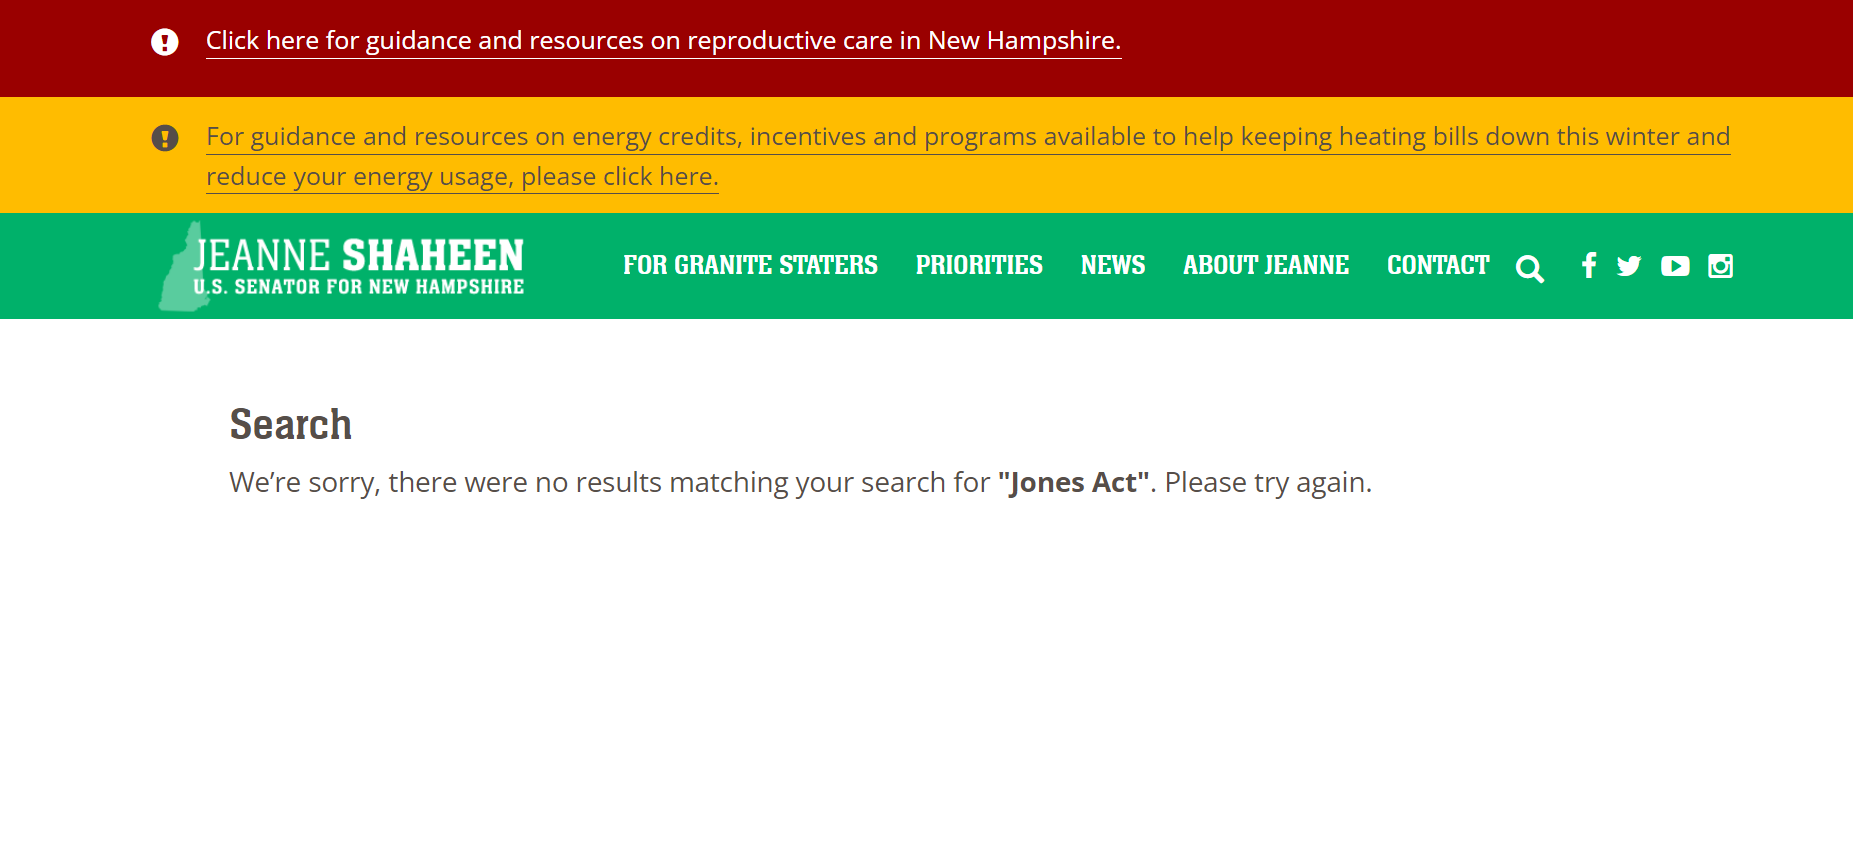Click 'U.S. Senator for New Hampshire' tagline
The height and width of the screenshot is (853, 1853).
(360, 288)
